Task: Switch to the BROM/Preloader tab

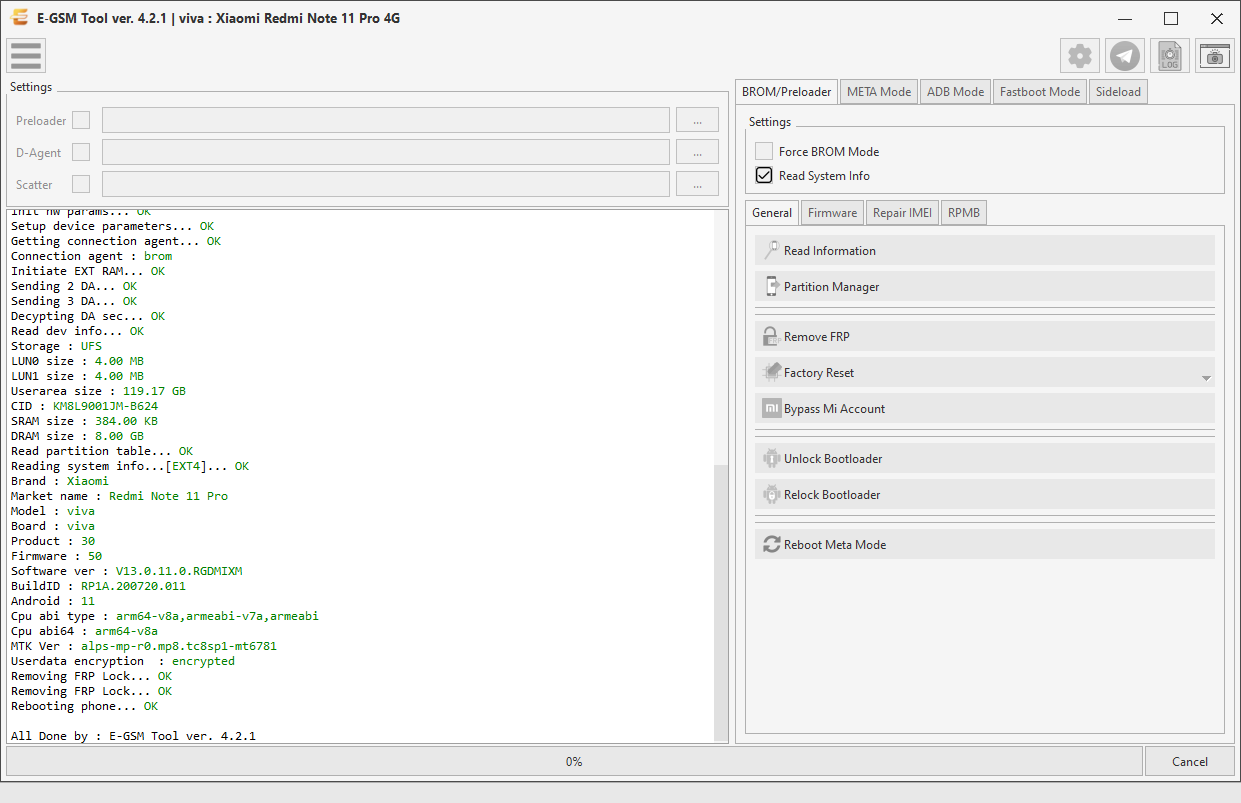Action: 786,91
